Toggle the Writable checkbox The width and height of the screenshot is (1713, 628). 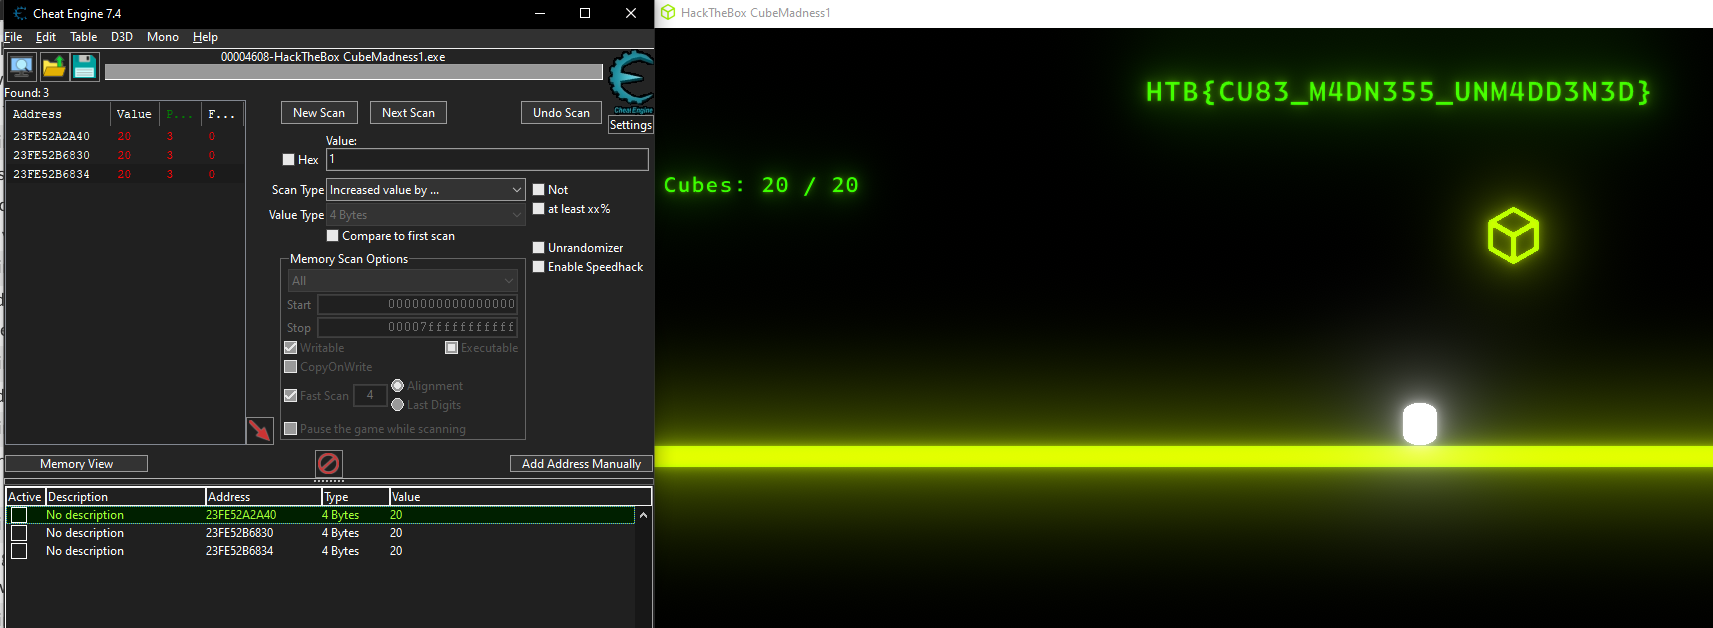[x=291, y=348]
